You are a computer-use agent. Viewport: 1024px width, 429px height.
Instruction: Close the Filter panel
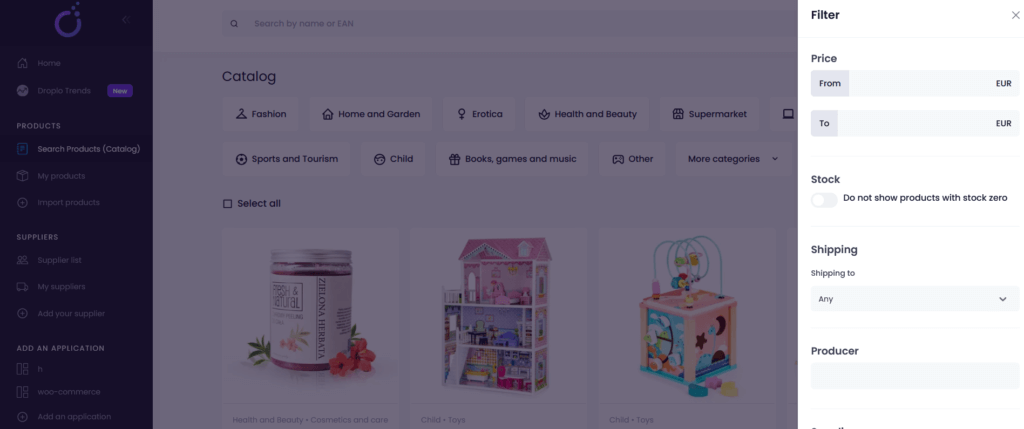pyautogui.click(x=1016, y=15)
